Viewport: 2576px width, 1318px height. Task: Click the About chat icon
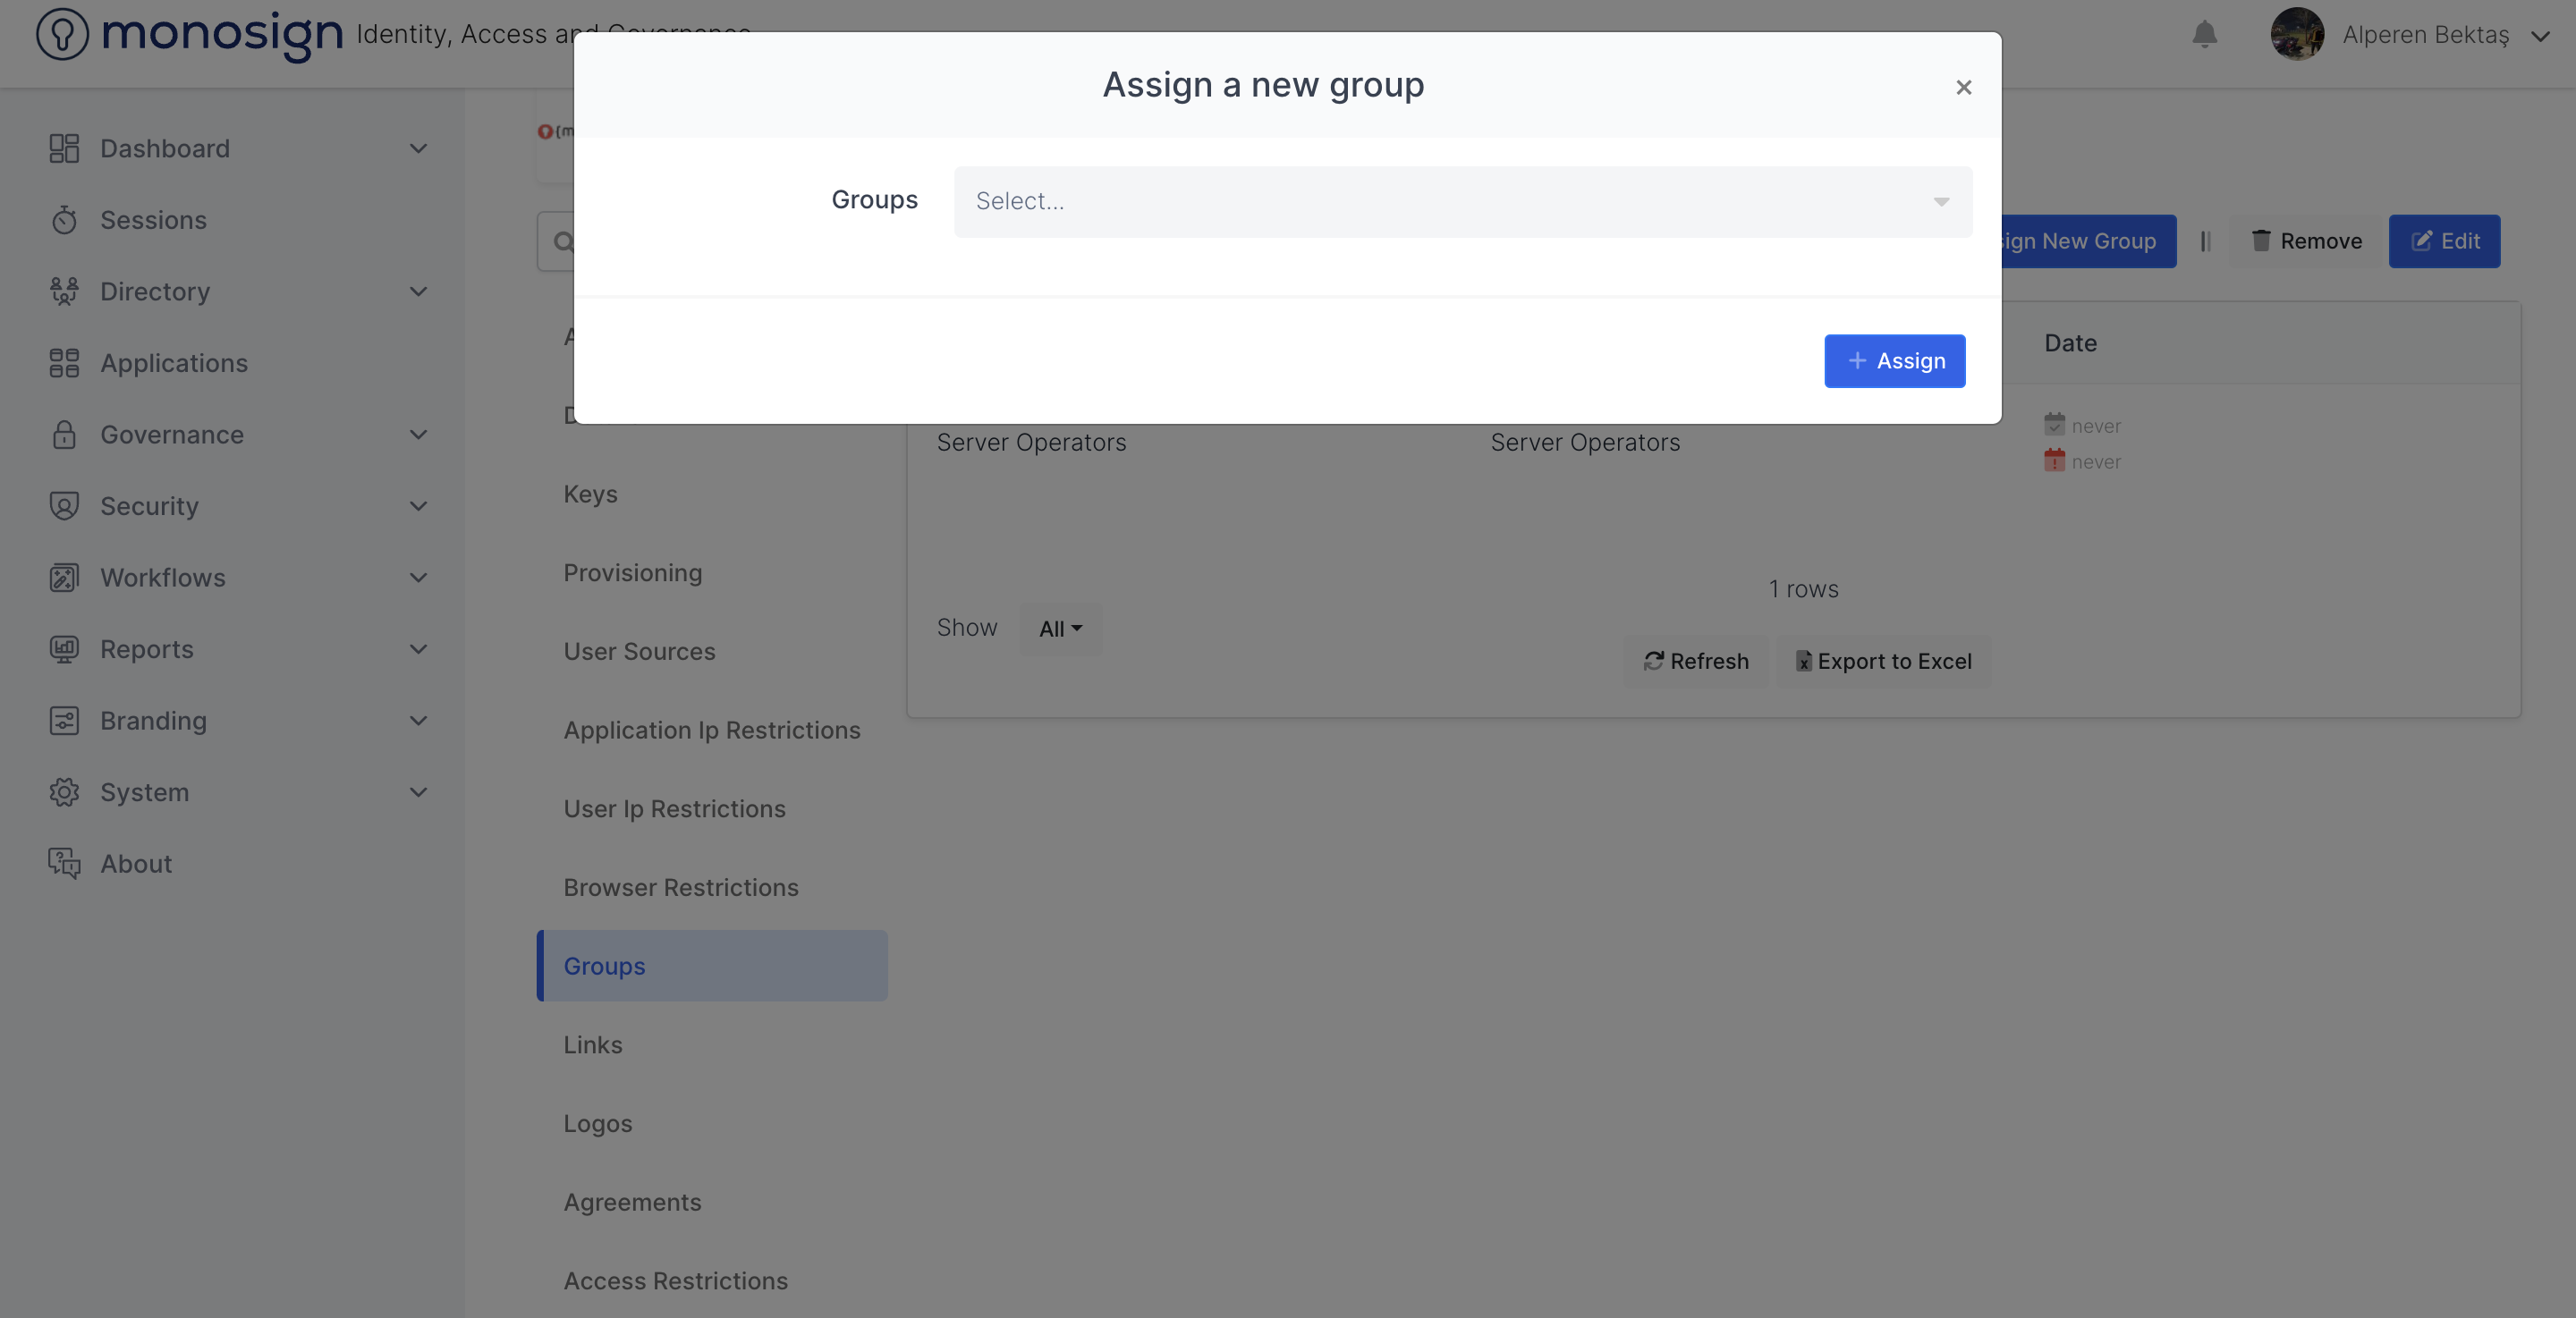click(x=64, y=863)
